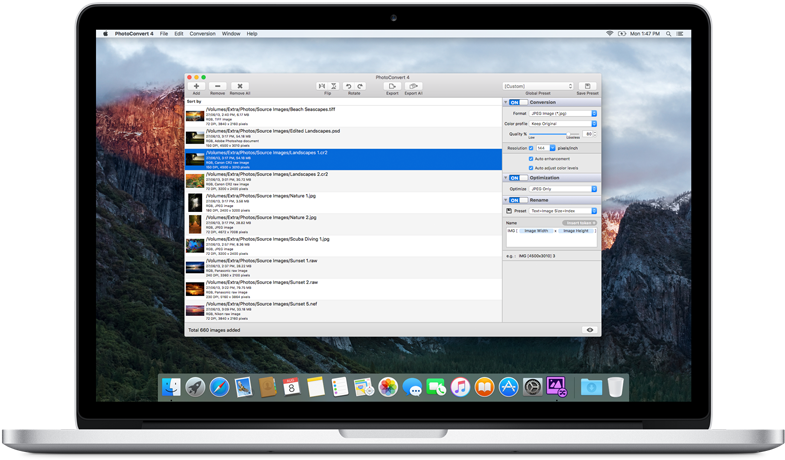Screen dimensions: 785x460
Task: Click the Spotlight search icon in menu bar
Action: pyautogui.click(x=668, y=34)
